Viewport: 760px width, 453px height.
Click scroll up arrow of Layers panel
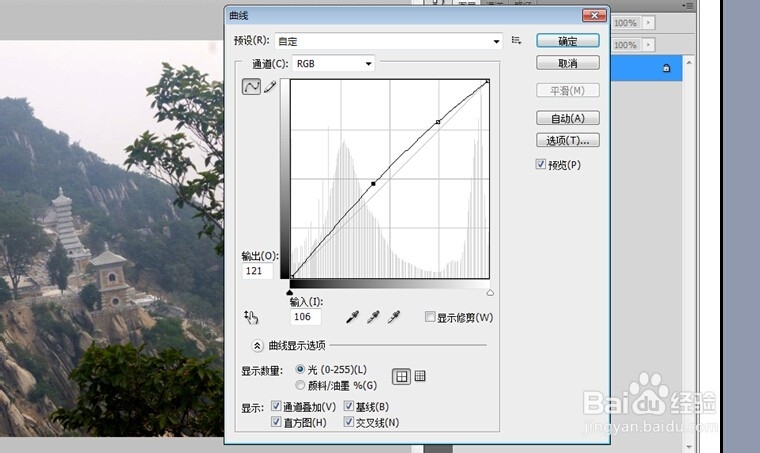(x=690, y=62)
